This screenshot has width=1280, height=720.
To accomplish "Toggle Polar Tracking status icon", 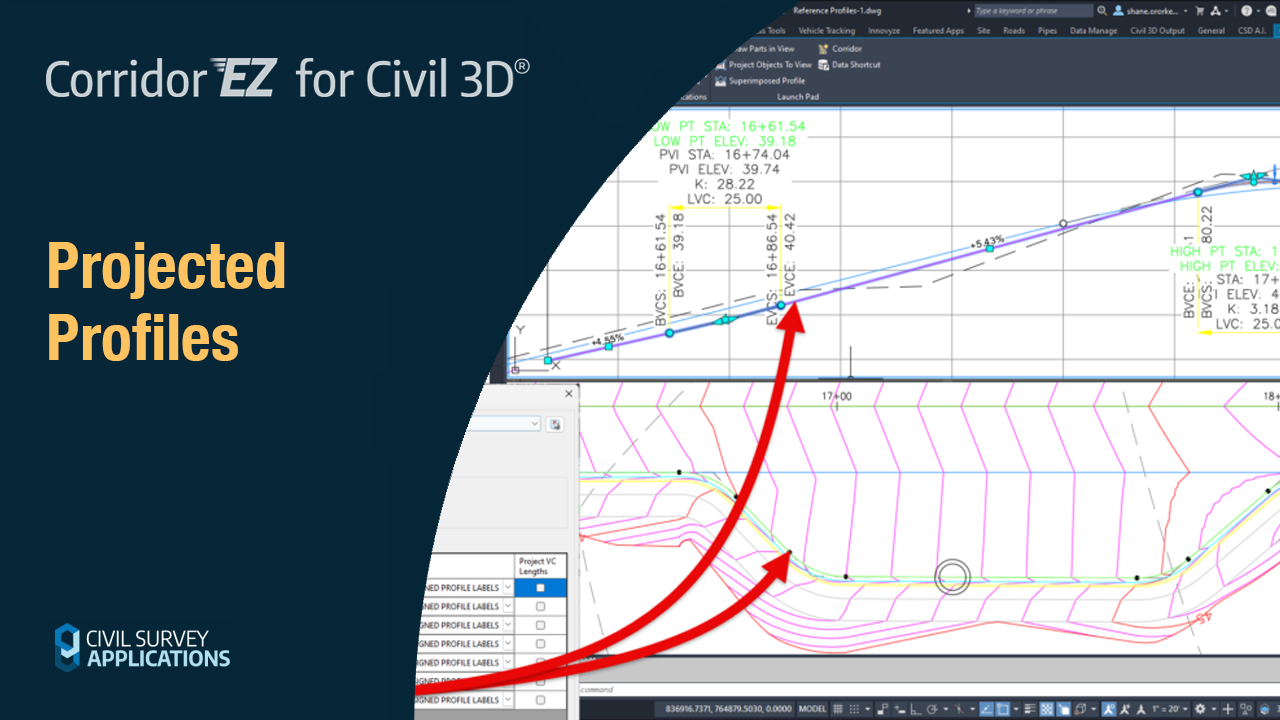I will coord(932,709).
